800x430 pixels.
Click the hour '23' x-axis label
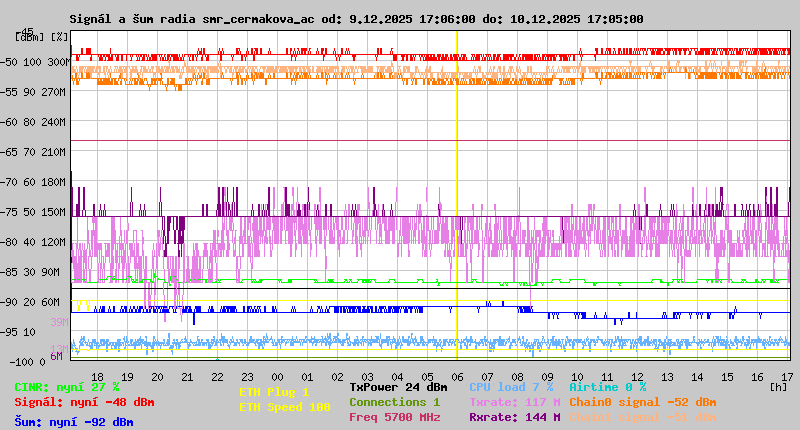pos(247,377)
